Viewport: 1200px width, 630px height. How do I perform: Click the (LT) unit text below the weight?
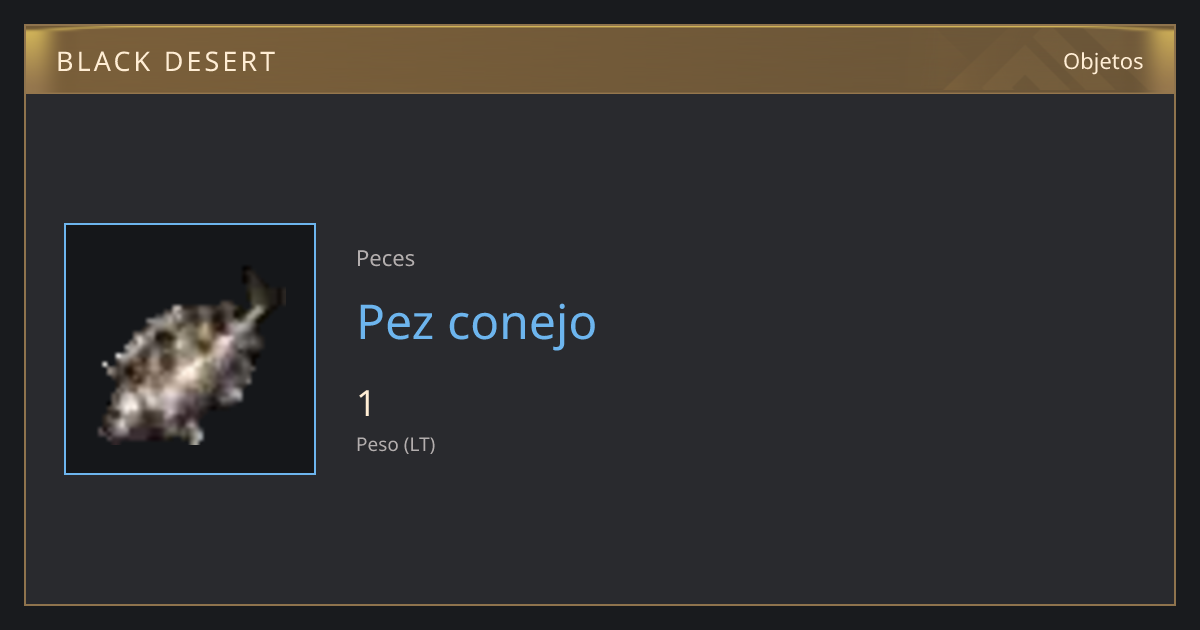(x=419, y=445)
